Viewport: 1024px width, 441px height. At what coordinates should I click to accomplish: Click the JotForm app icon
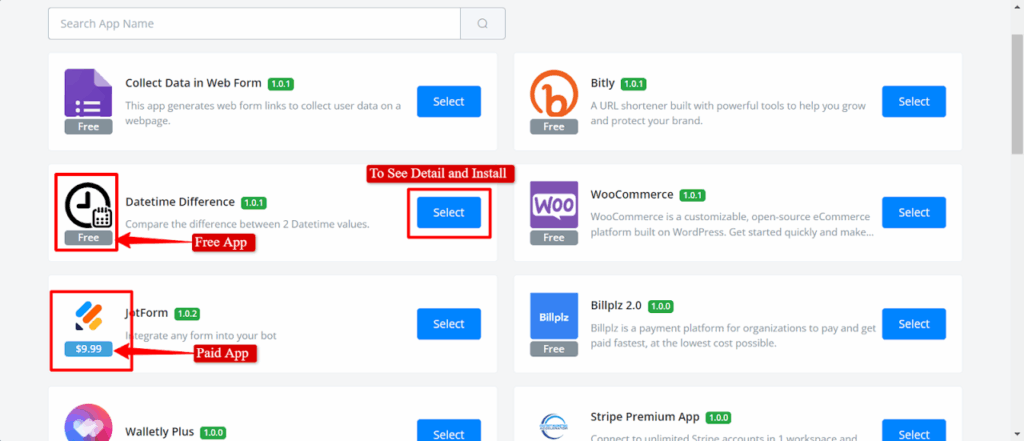point(90,315)
